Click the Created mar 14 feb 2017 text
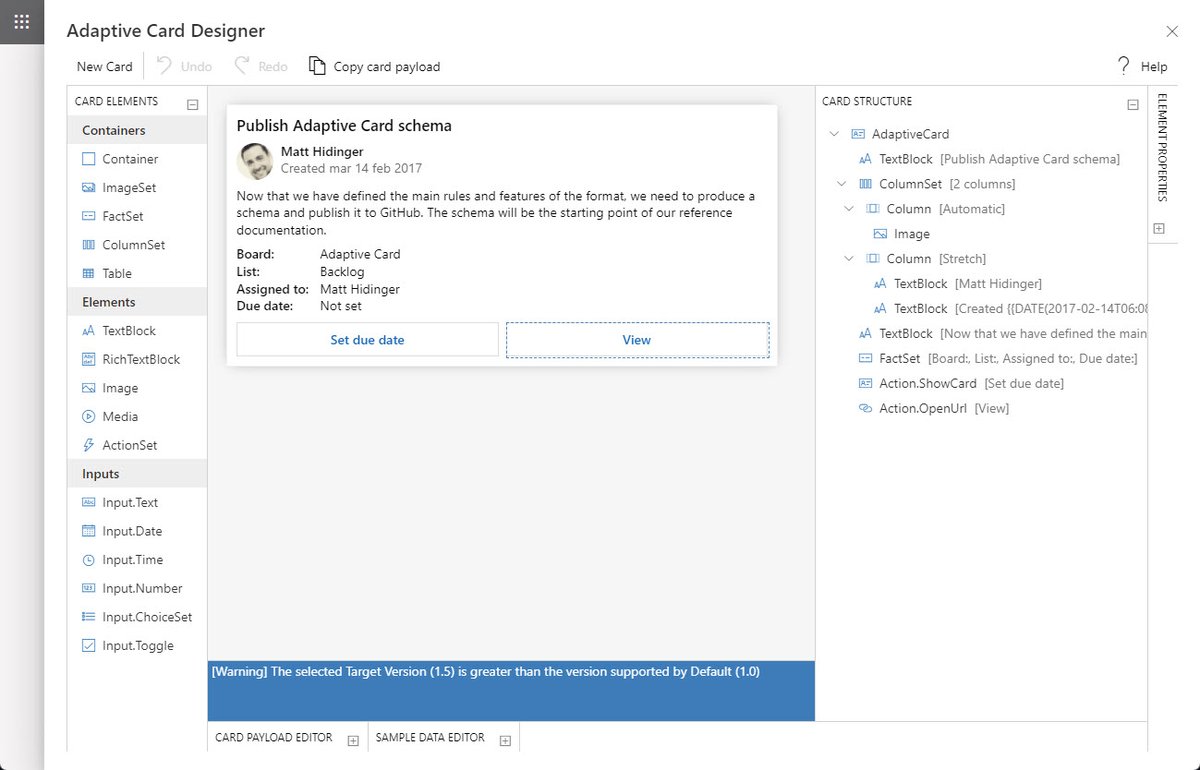The image size is (1200, 770). pos(351,169)
